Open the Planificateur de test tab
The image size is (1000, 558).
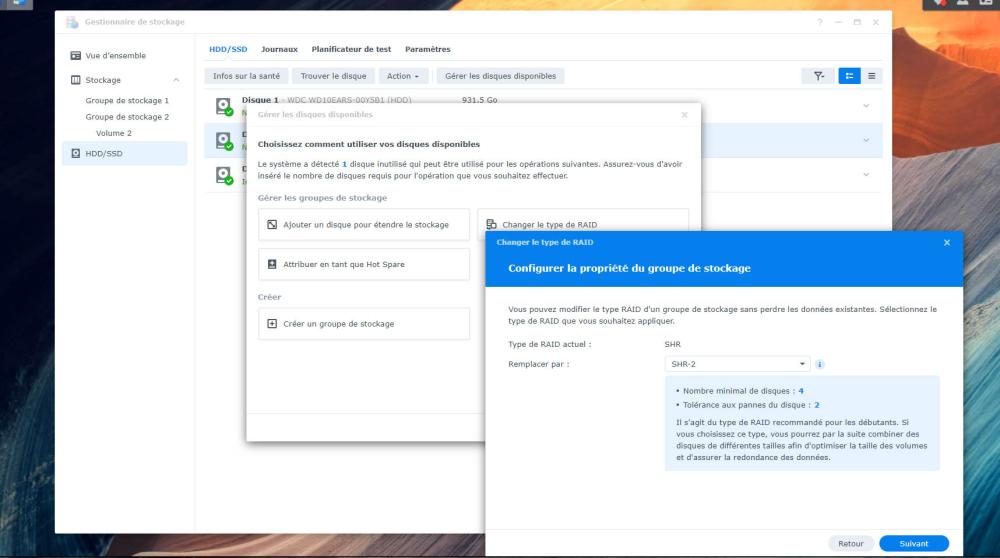(351, 49)
